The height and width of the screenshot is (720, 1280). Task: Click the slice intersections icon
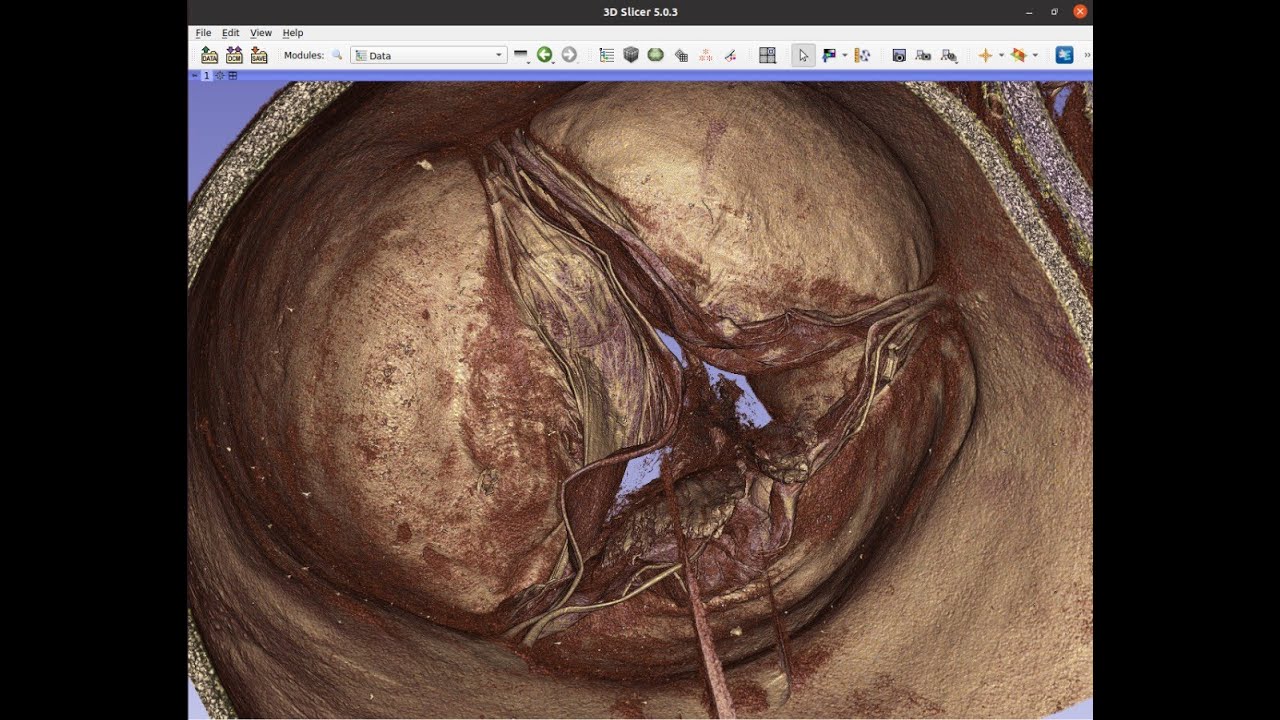(1018, 55)
